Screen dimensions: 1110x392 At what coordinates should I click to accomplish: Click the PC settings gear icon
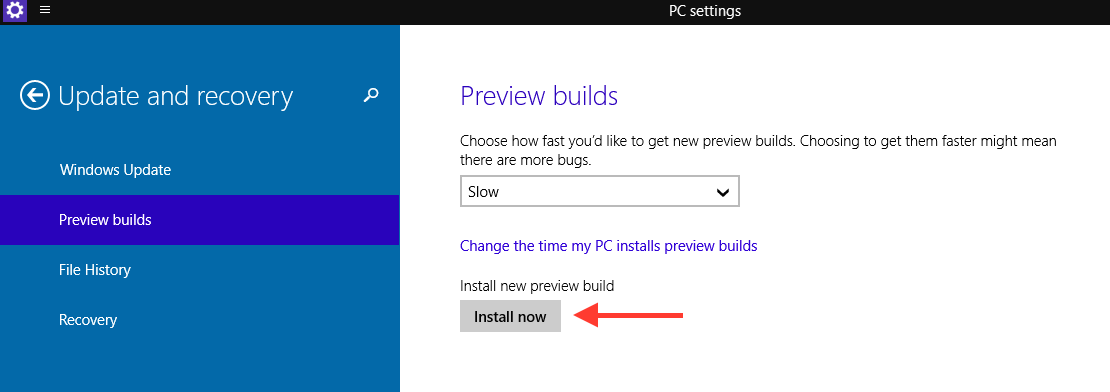pyautogui.click(x=14, y=11)
